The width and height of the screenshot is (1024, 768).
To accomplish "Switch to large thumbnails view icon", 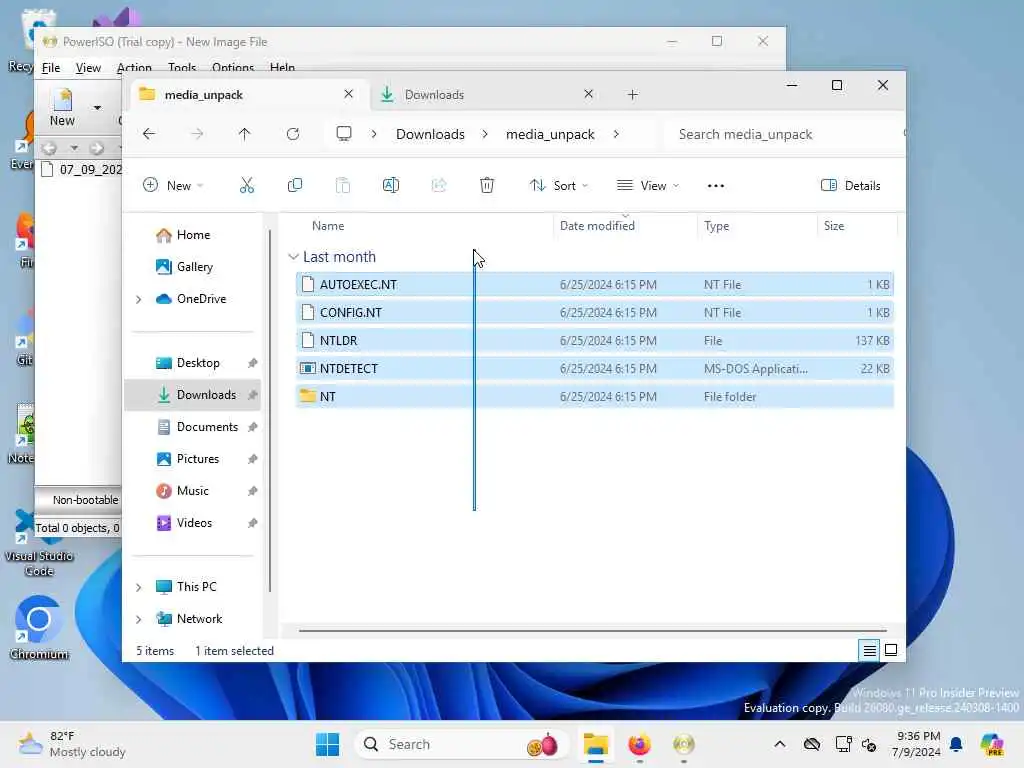I will pos(891,650).
